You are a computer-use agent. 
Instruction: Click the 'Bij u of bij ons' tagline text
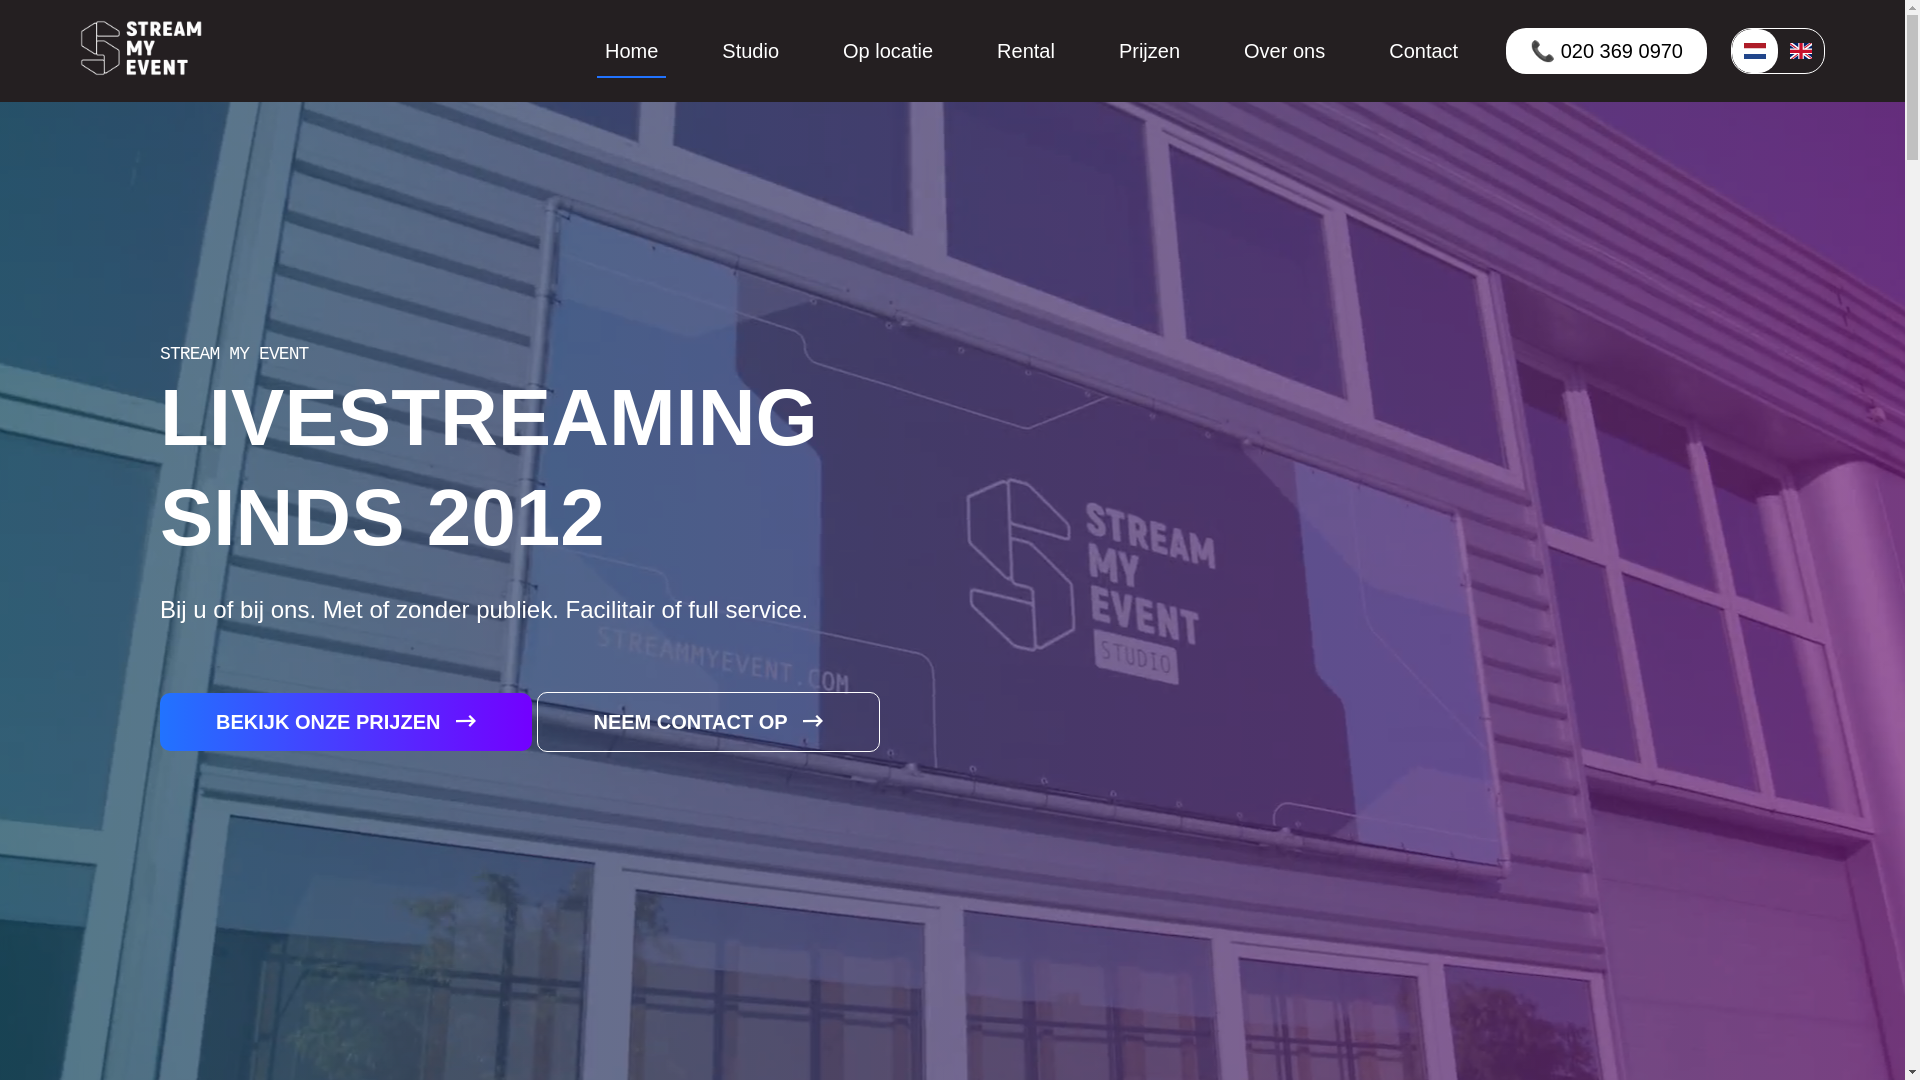point(483,610)
